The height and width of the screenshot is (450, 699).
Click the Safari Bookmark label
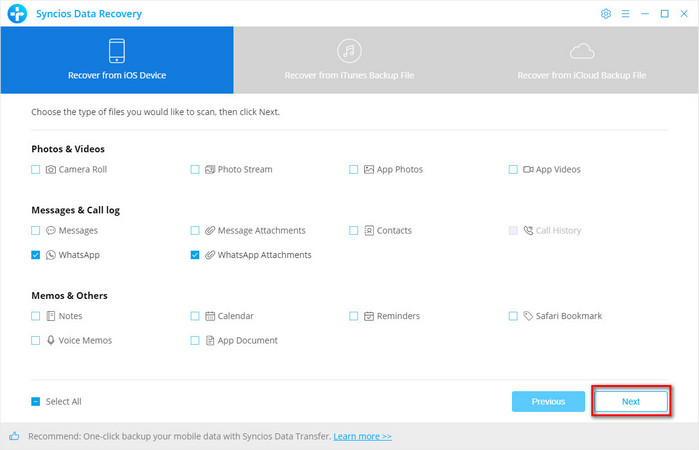pyautogui.click(x=569, y=316)
